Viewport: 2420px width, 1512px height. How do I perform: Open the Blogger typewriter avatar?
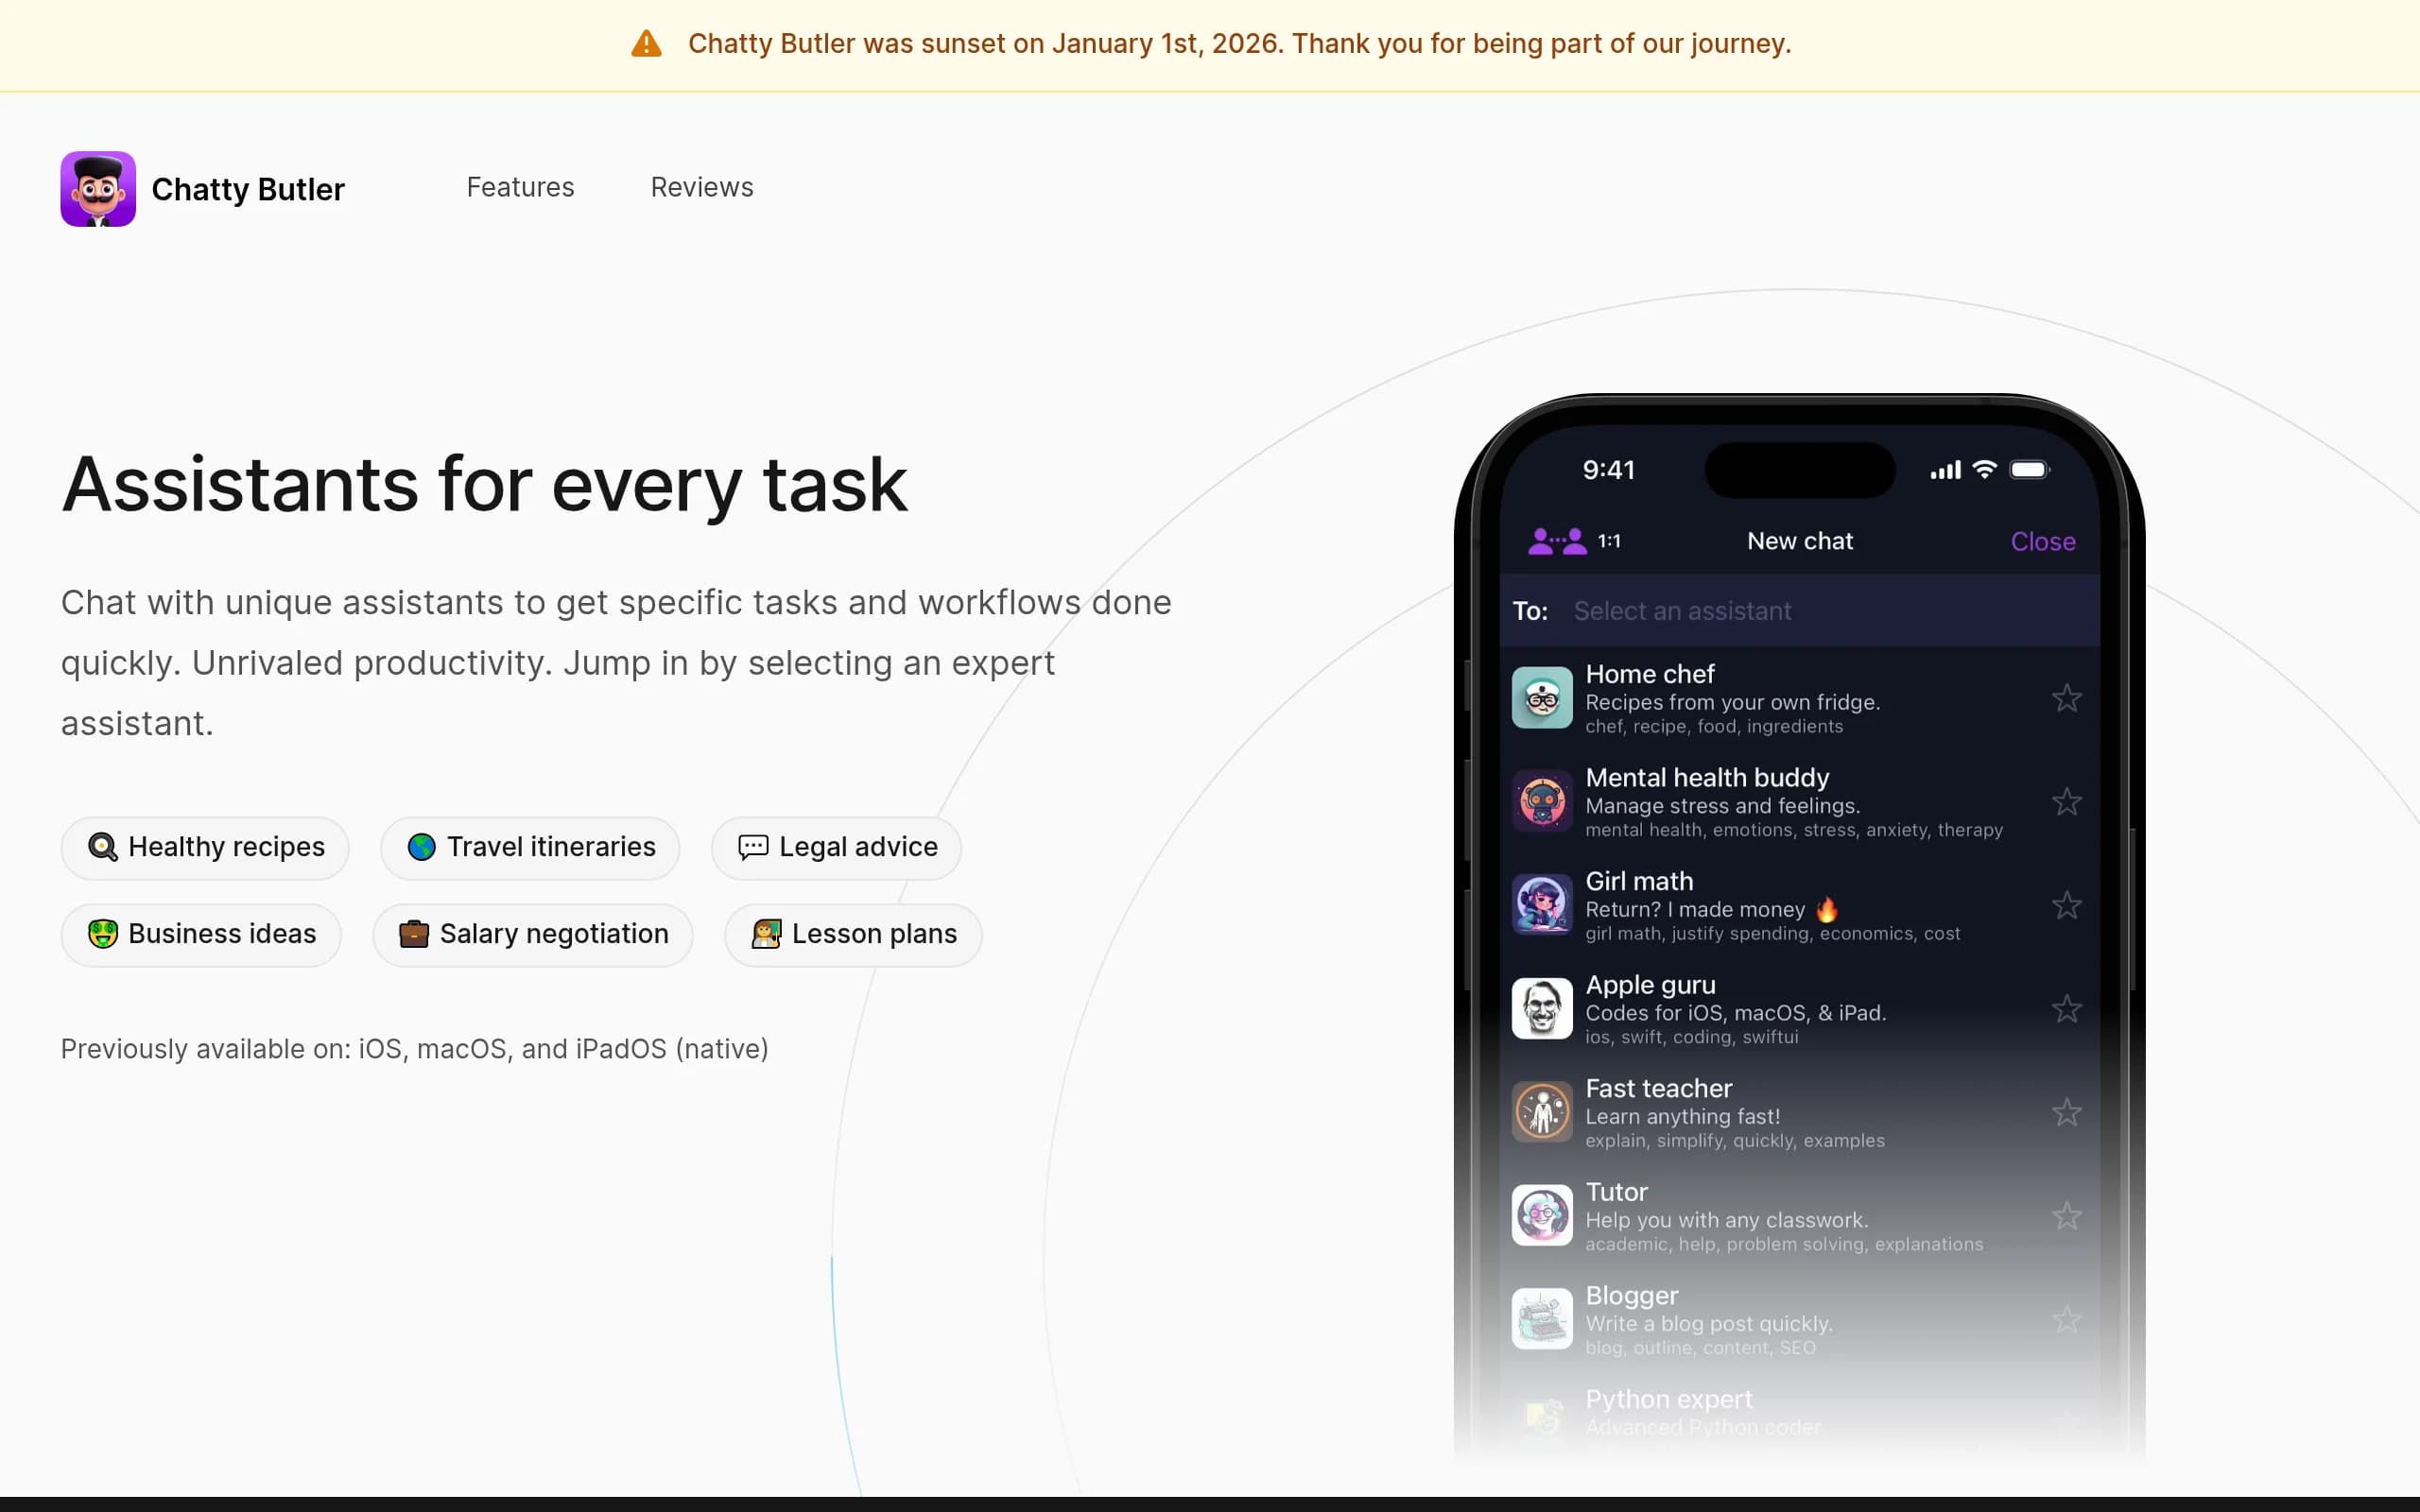click(x=1542, y=1319)
